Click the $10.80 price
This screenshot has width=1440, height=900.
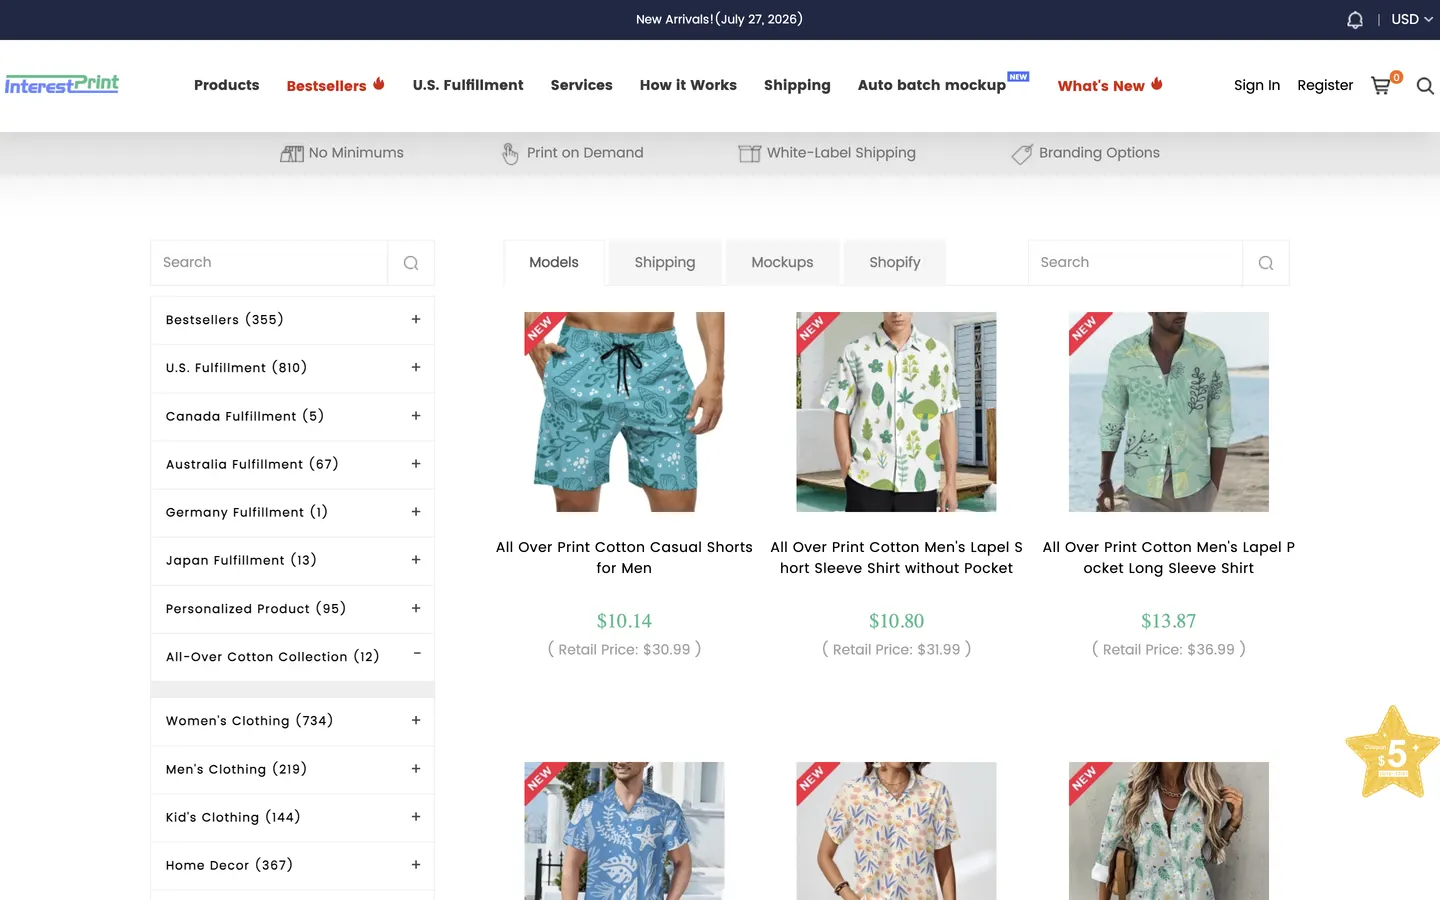point(896,621)
